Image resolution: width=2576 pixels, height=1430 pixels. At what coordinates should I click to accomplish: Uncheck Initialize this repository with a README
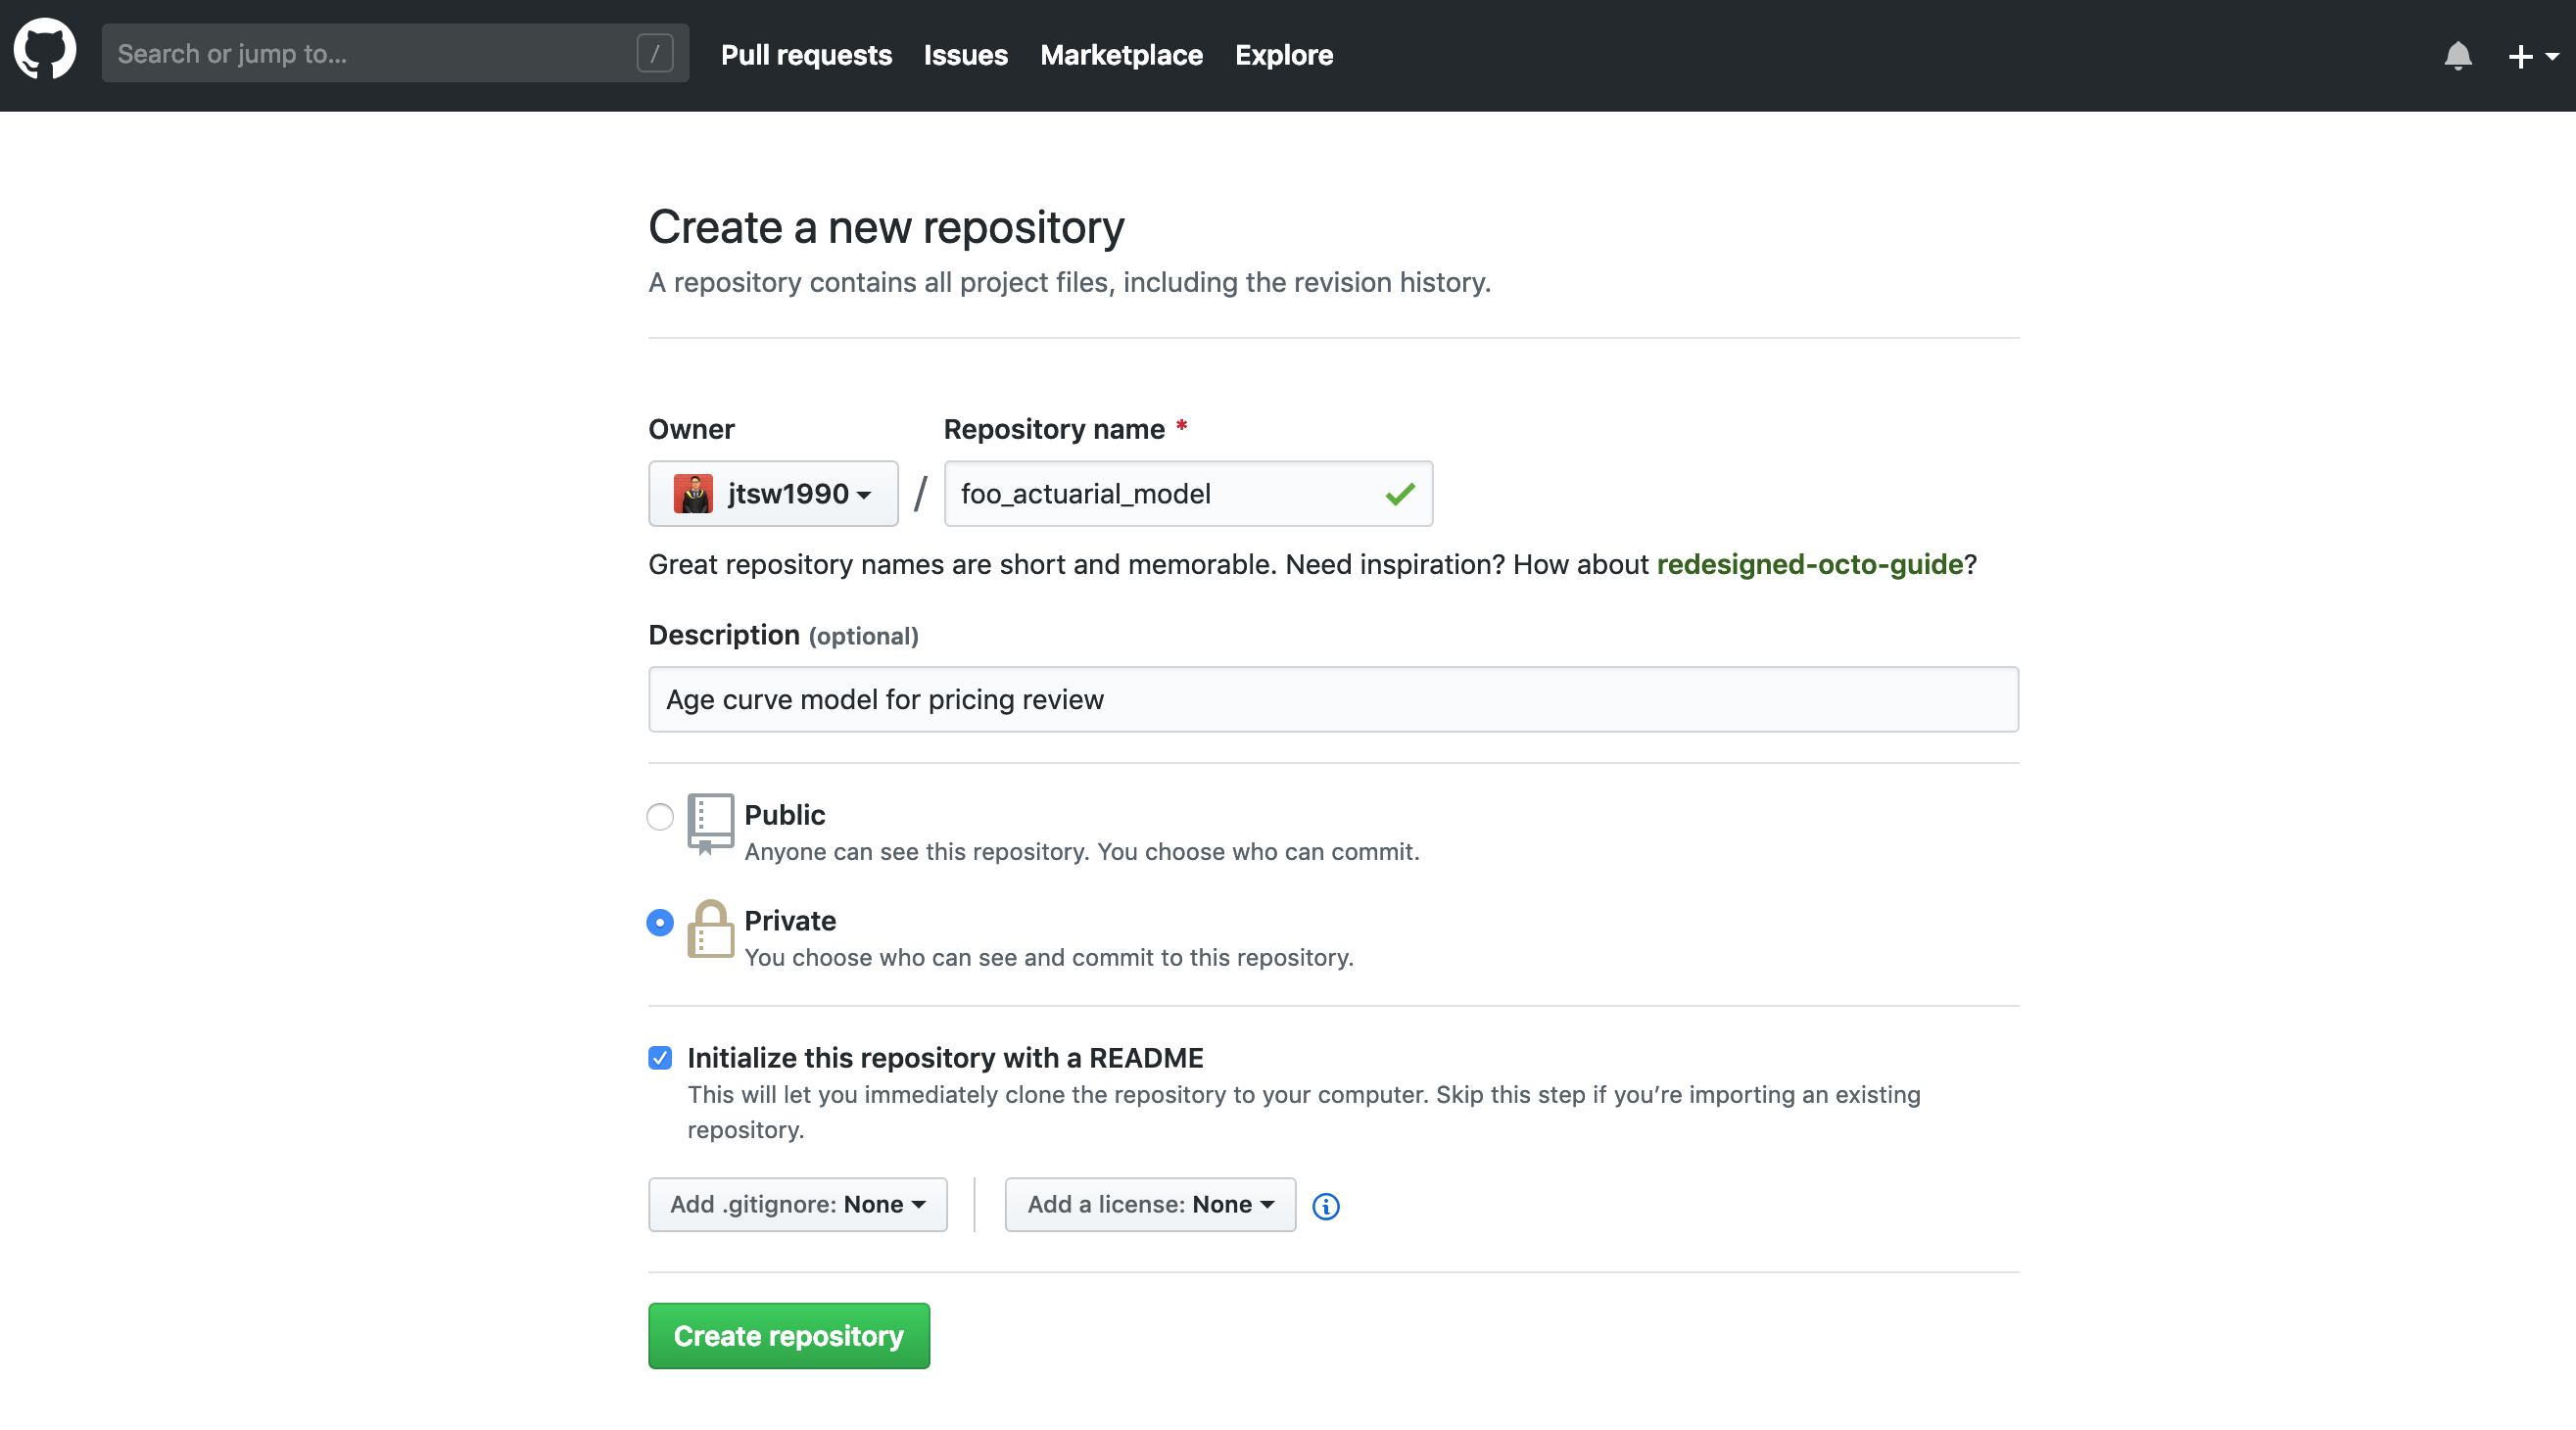660,1057
